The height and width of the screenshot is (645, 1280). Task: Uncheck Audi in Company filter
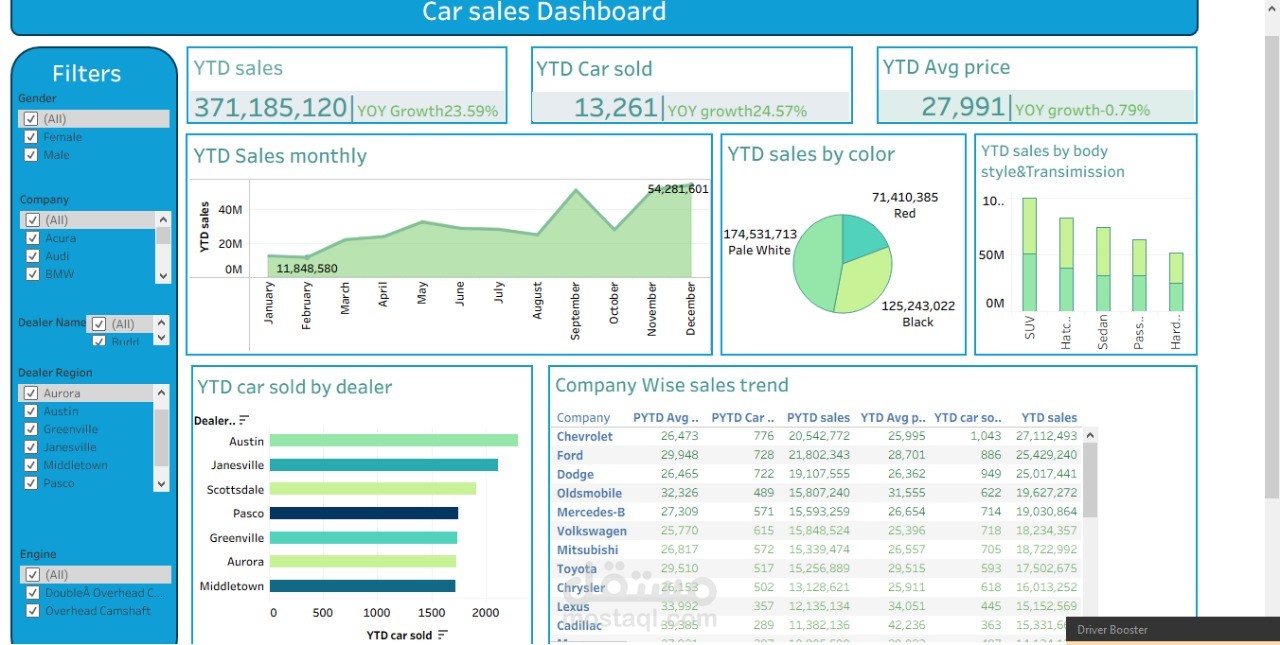point(32,256)
